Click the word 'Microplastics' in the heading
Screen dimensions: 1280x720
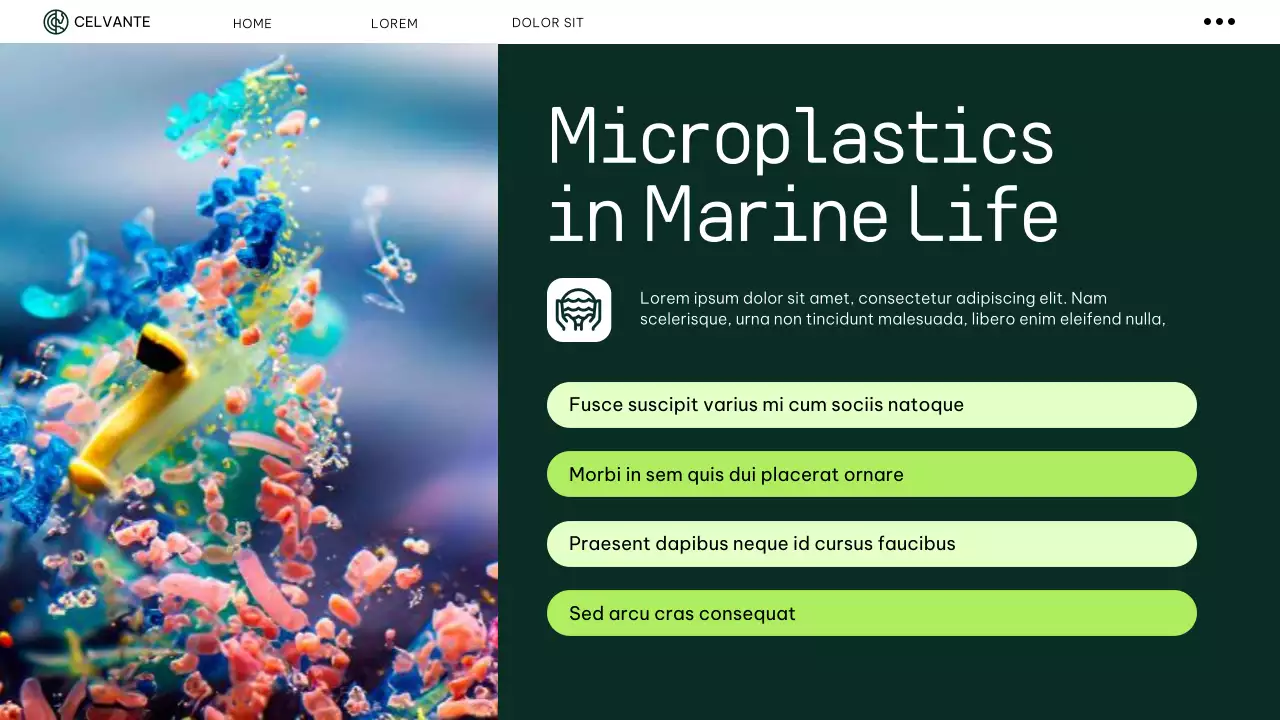[x=801, y=136]
